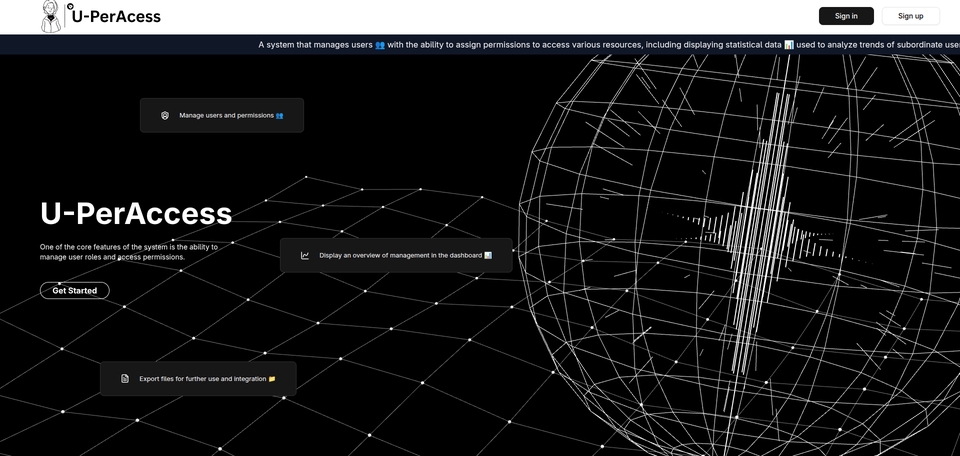Click the chart emoji in dashboard overview card
960x456 pixels.
click(x=488, y=256)
